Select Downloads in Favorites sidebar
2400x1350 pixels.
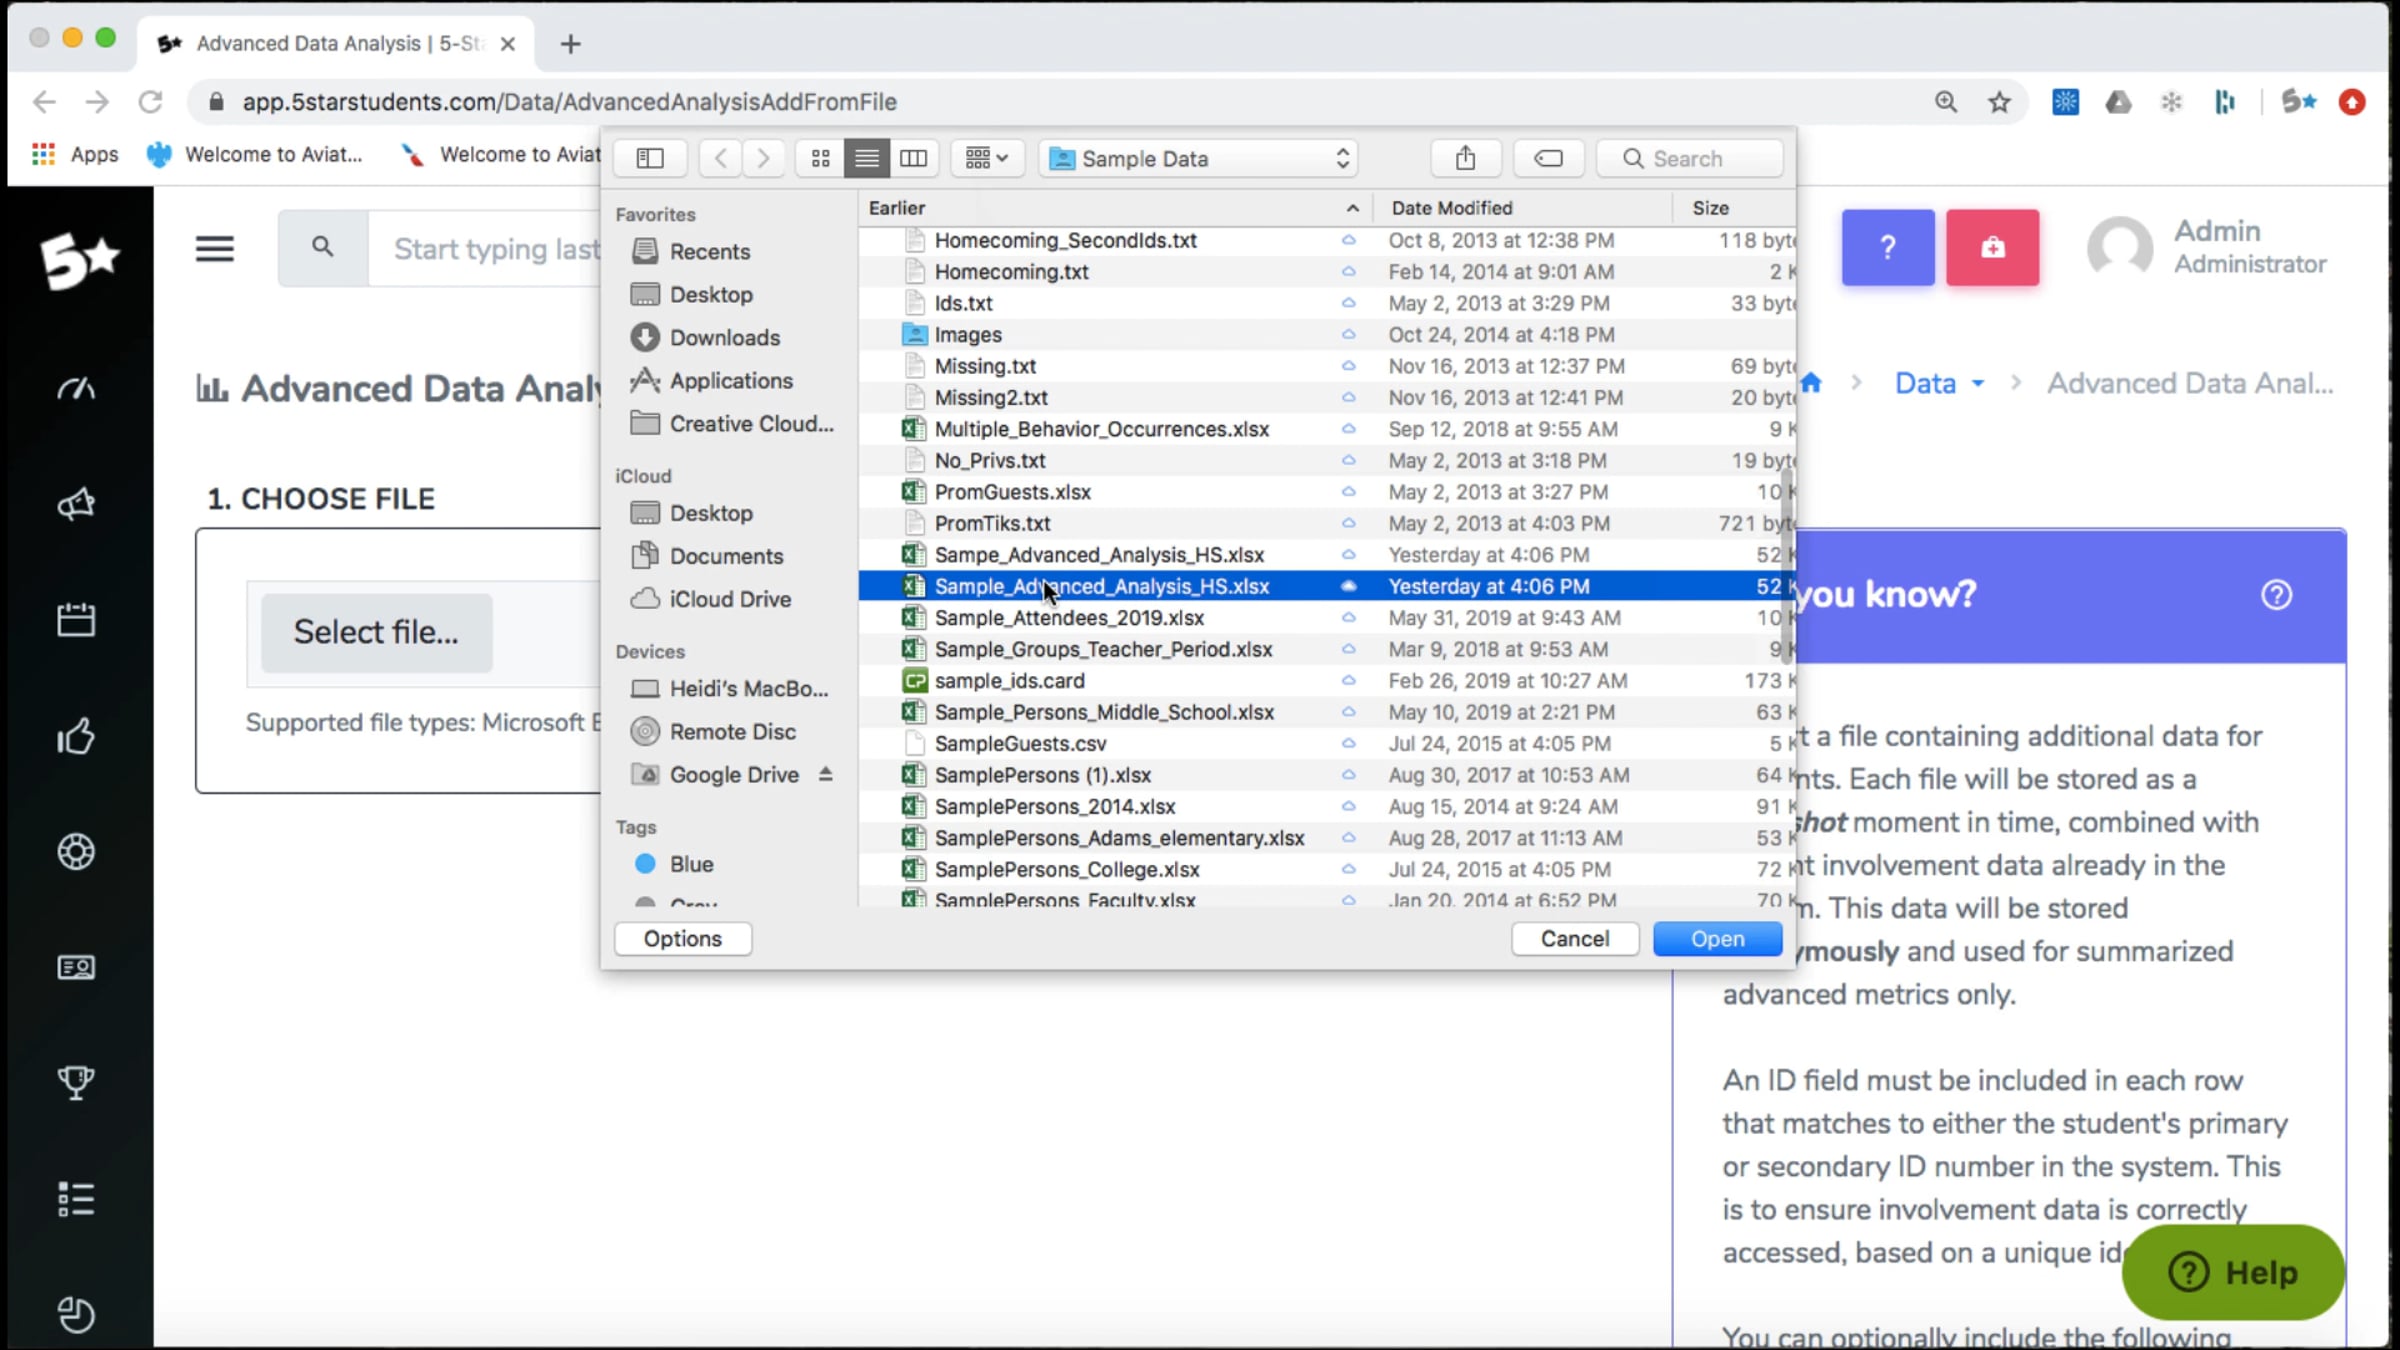724,338
